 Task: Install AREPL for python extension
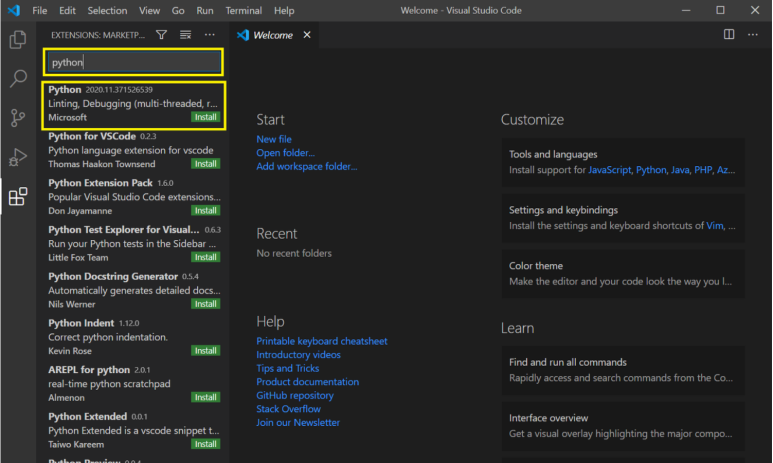tap(205, 397)
